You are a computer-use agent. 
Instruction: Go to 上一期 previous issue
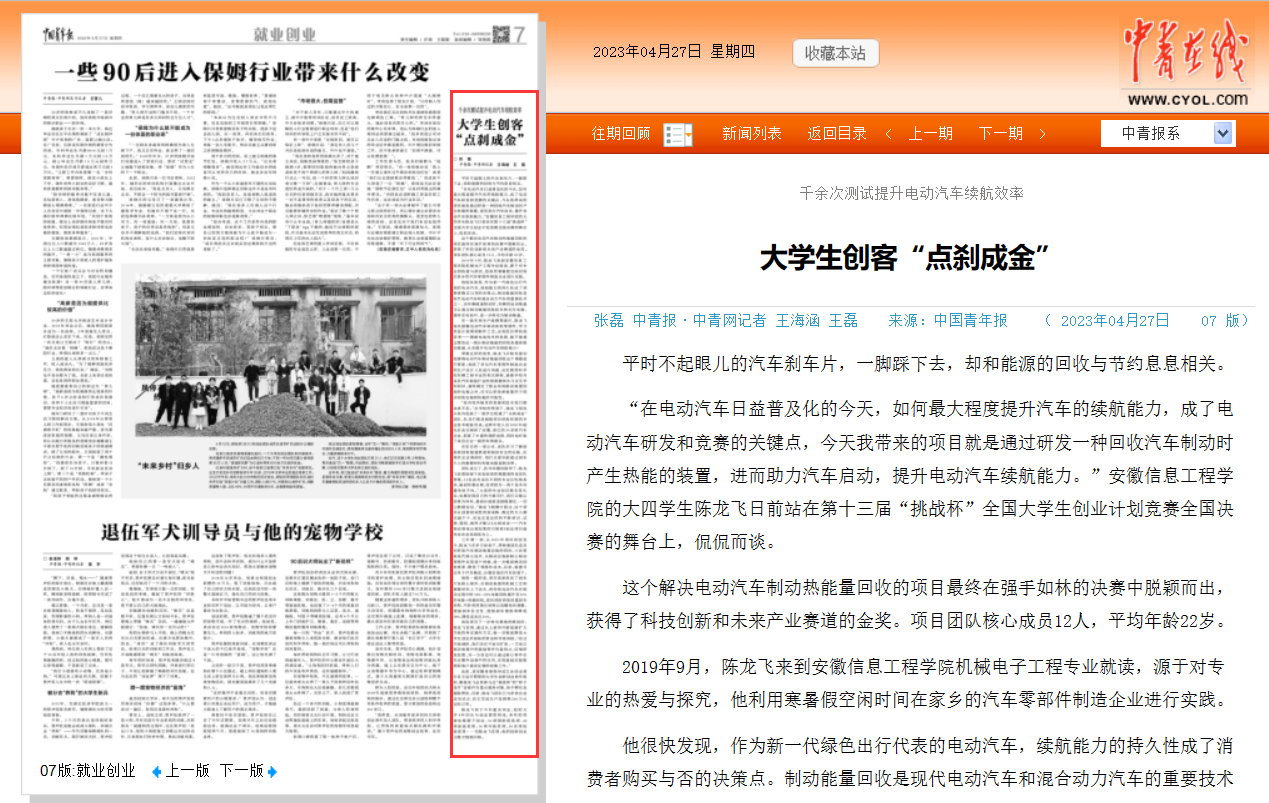click(930, 134)
